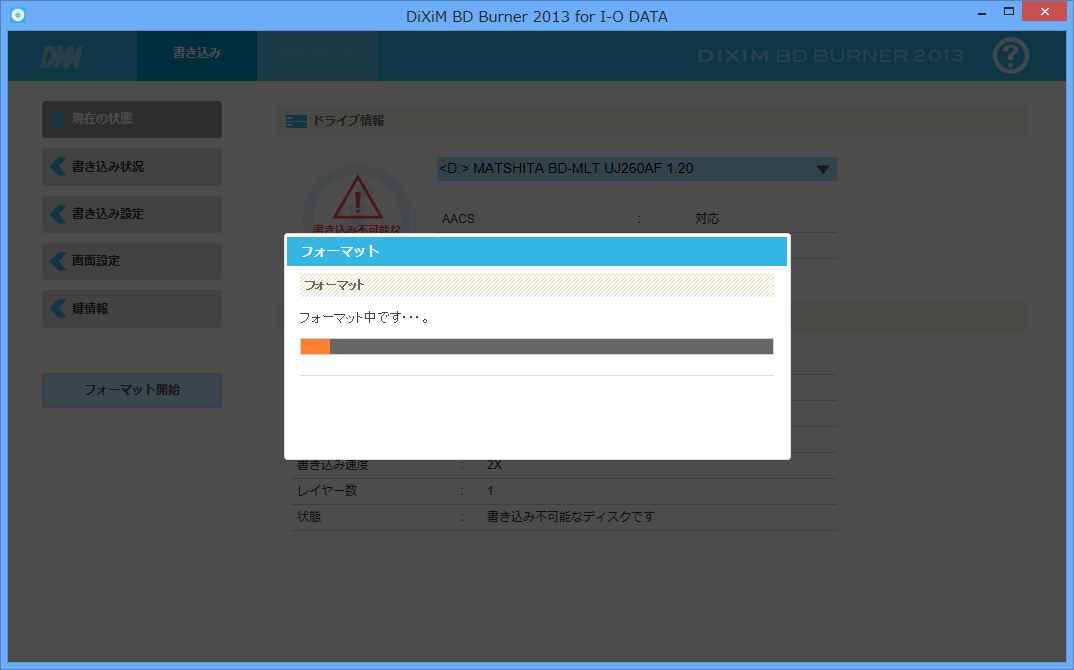Expand the MATSHITA BD-MLT drive dropdown
1074x670 pixels.
pos(636,169)
